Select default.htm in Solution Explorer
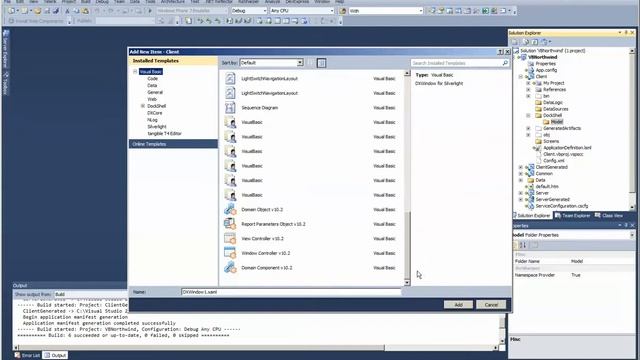The width and height of the screenshot is (640, 360). pyautogui.click(x=547, y=187)
